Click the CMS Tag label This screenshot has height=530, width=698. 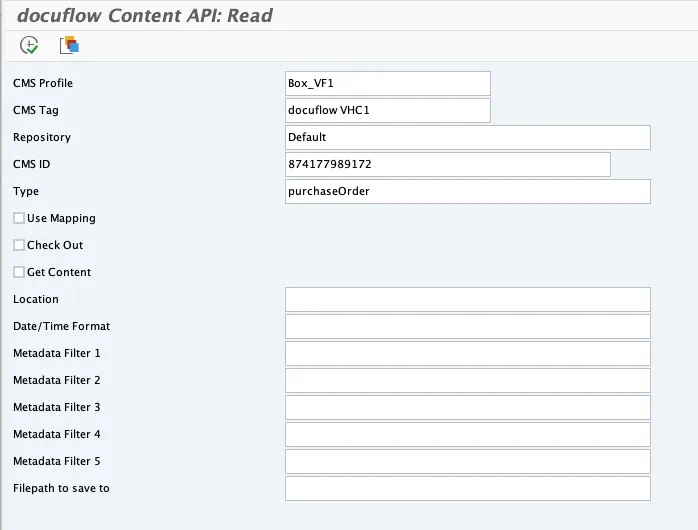[x=36, y=110]
